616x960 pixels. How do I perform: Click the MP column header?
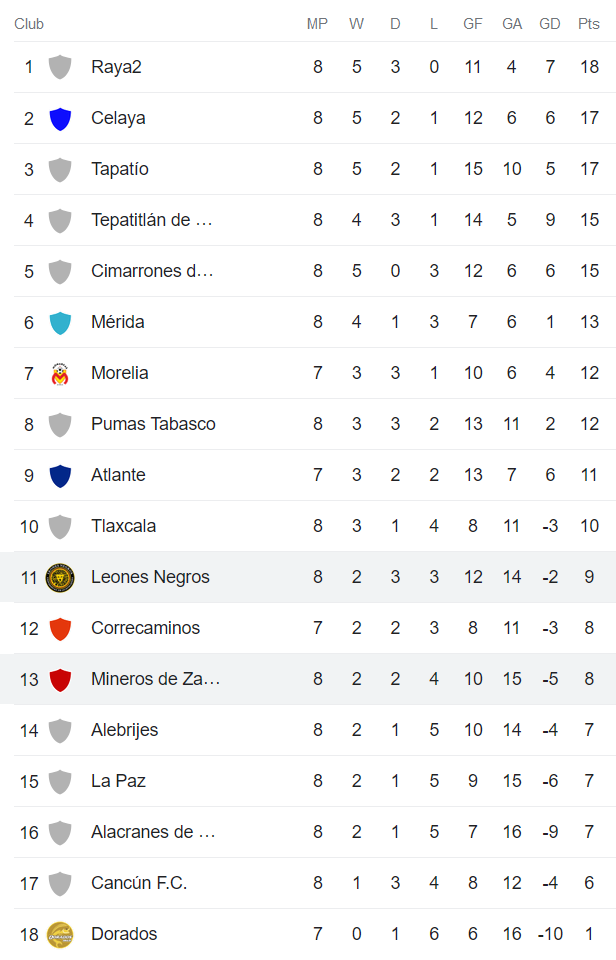(317, 24)
